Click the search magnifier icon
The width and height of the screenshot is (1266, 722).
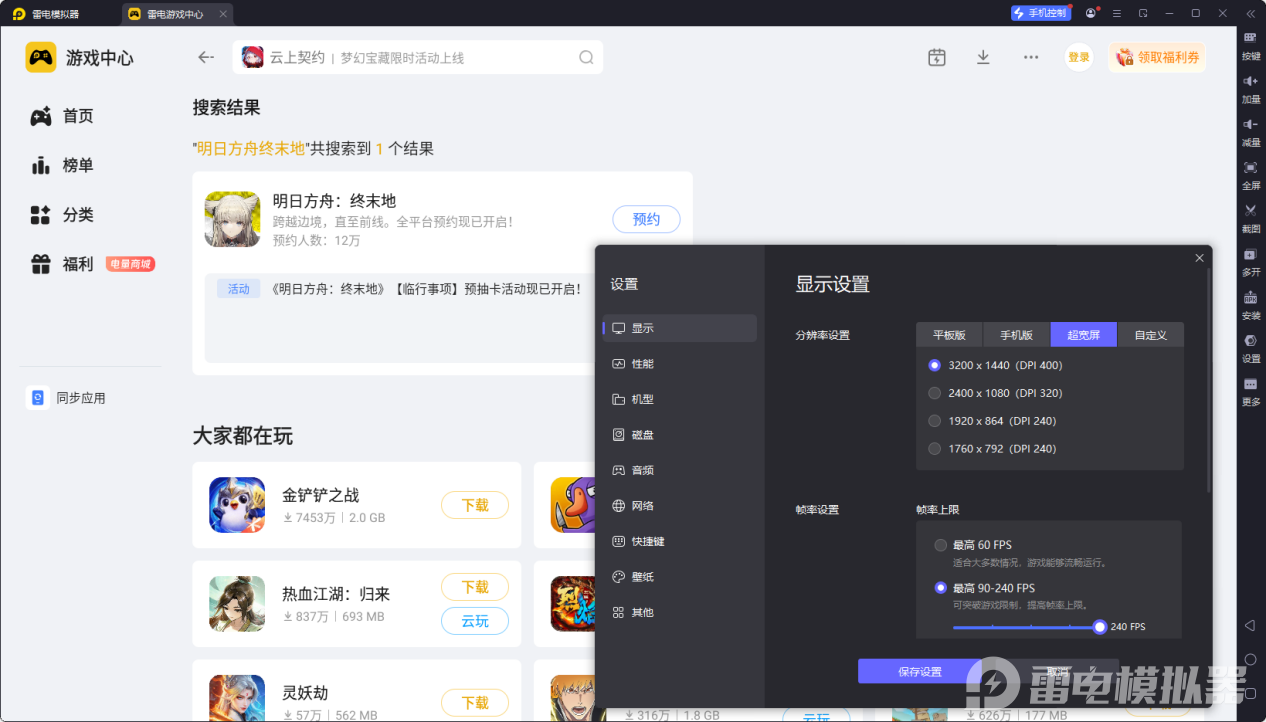(586, 57)
